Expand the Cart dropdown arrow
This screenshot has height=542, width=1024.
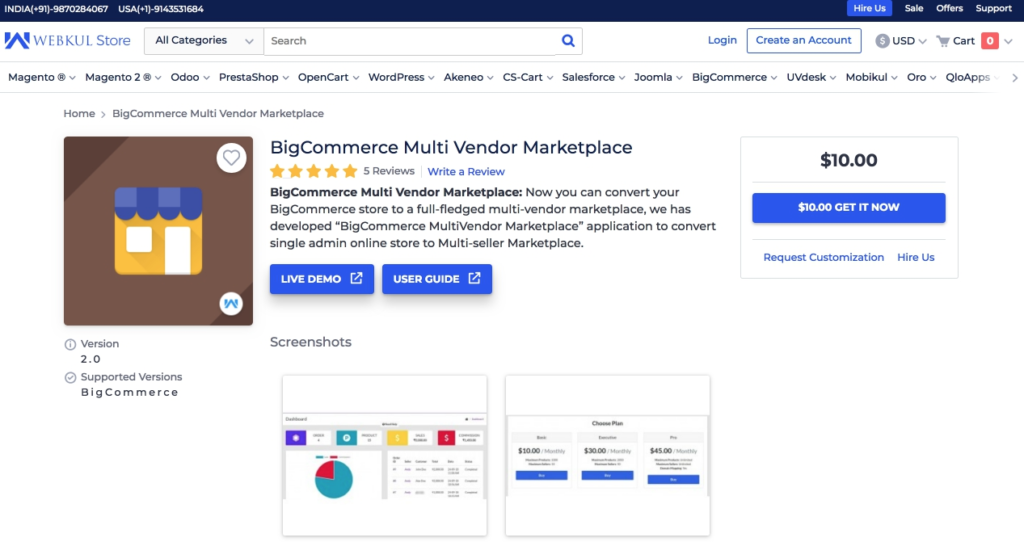click(x=1008, y=41)
